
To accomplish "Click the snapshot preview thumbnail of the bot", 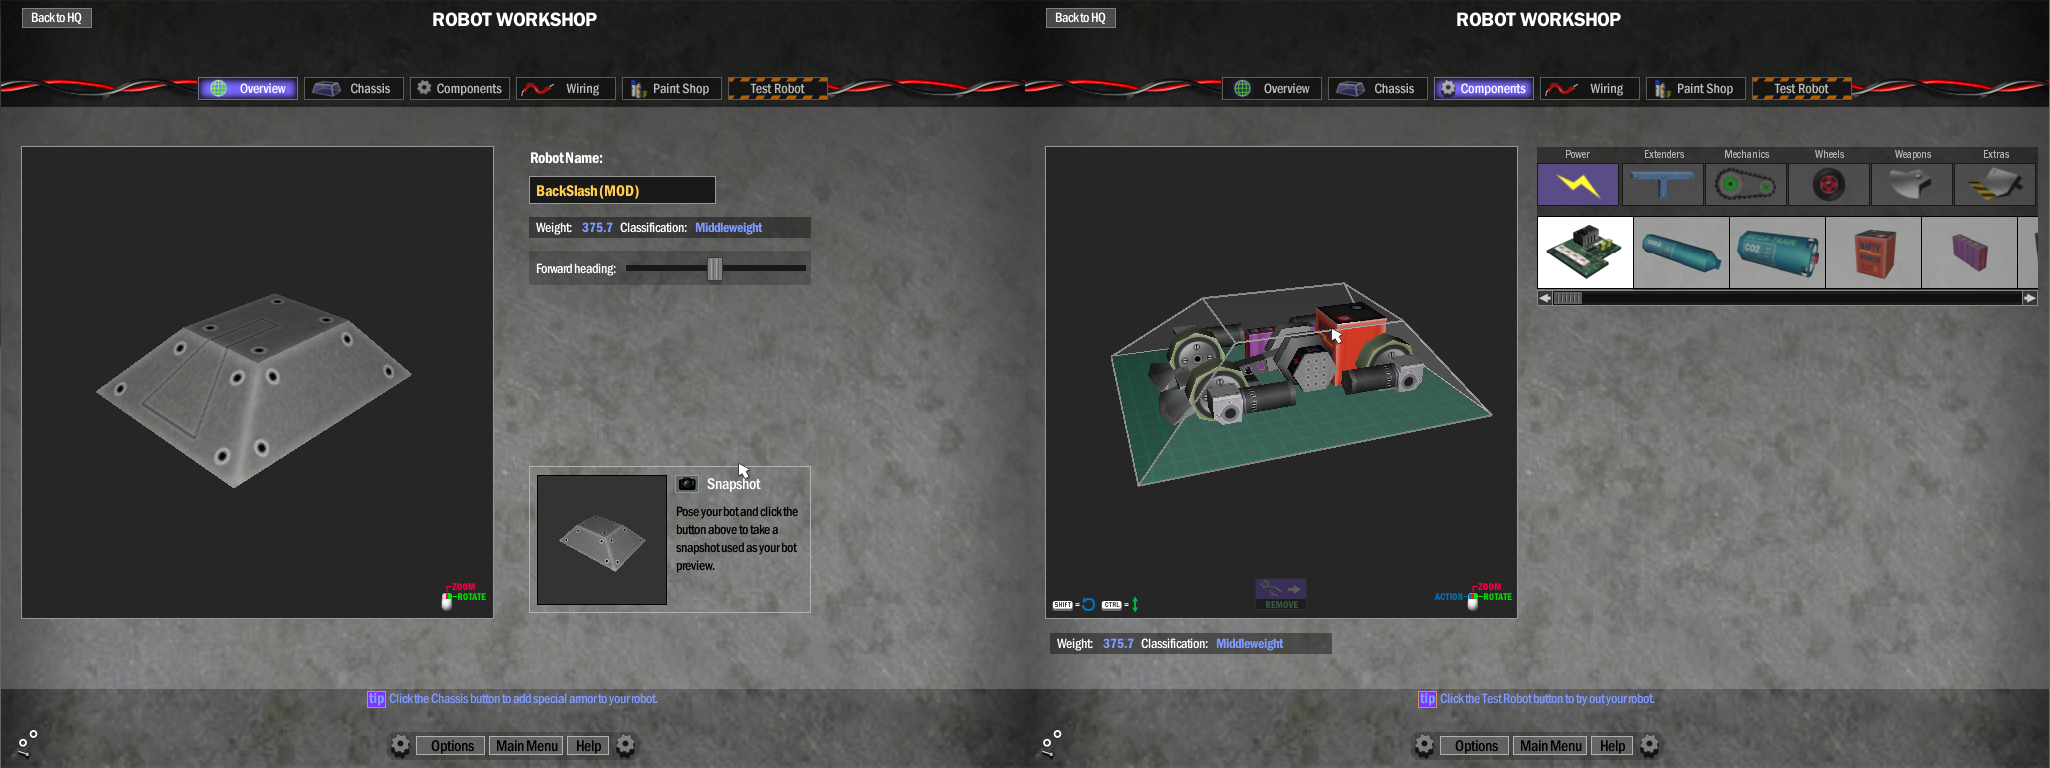I will pyautogui.click(x=601, y=540).
